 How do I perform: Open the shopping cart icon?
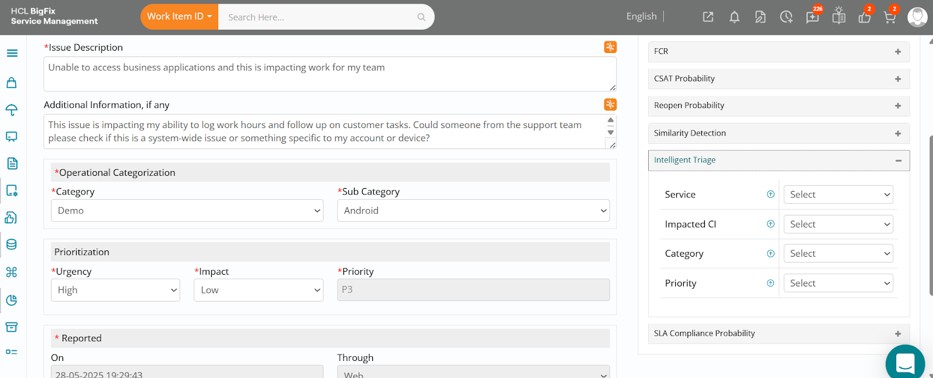point(890,17)
